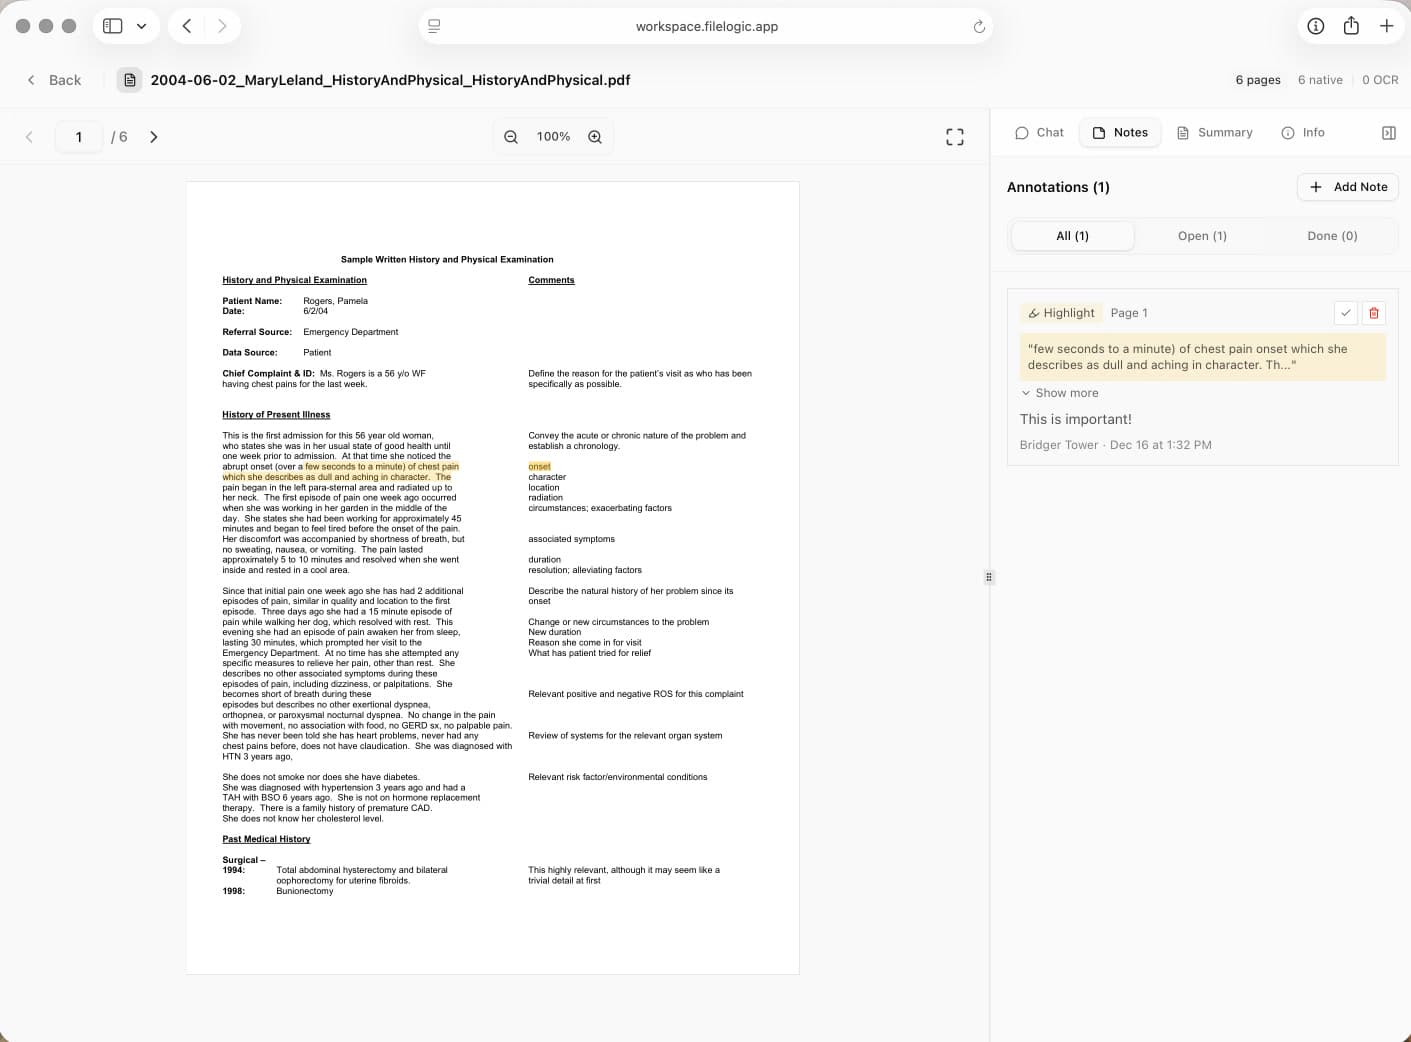The width and height of the screenshot is (1411, 1042).
Task: Click the "0 OCR" label
Action: 1380,80
